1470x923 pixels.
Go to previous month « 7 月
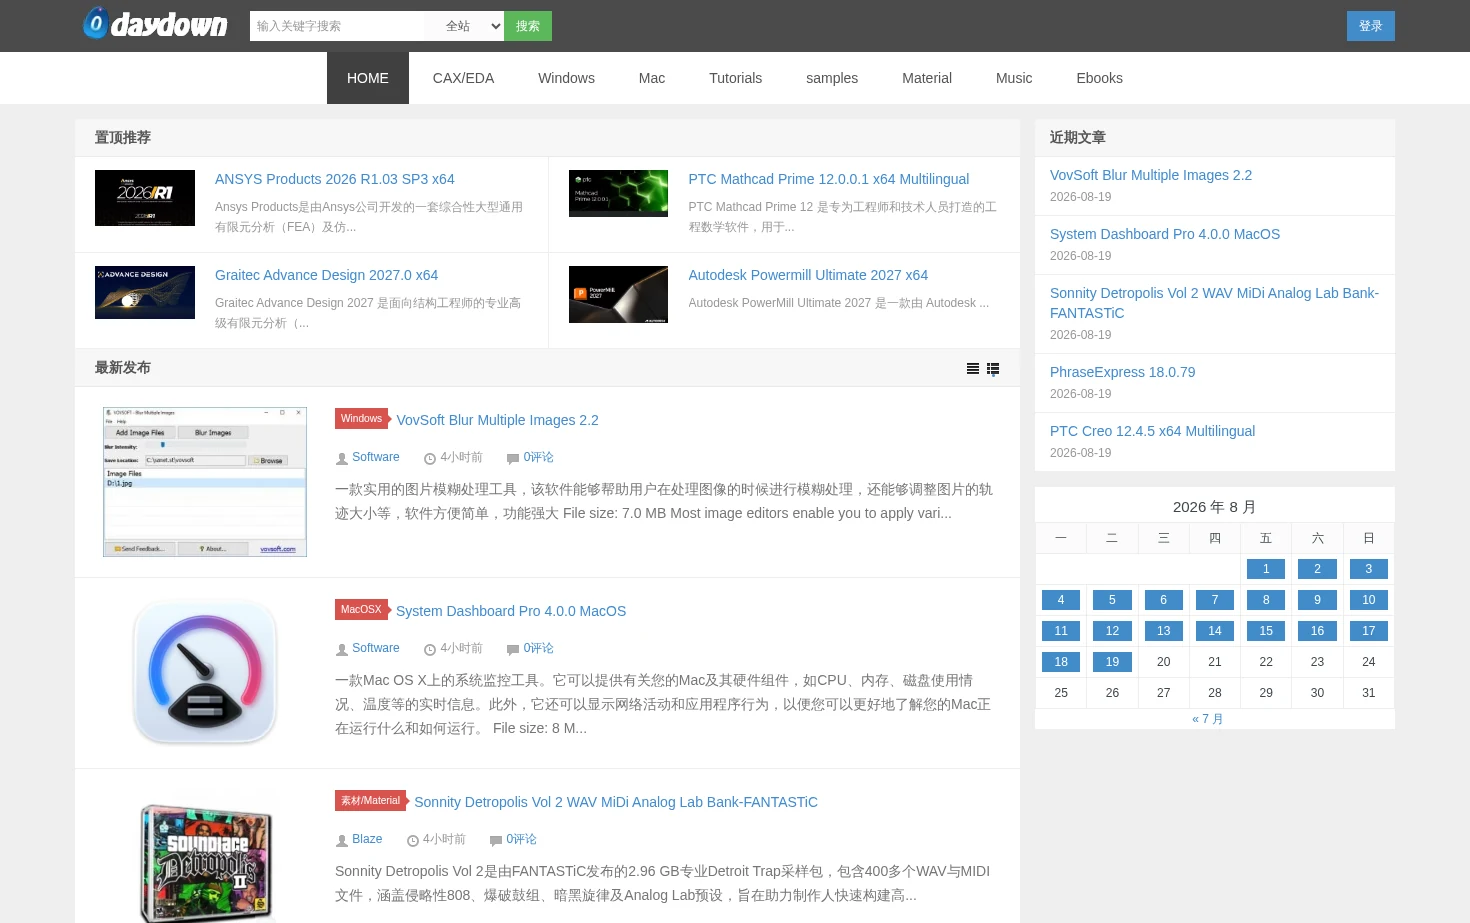click(1208, 719)
